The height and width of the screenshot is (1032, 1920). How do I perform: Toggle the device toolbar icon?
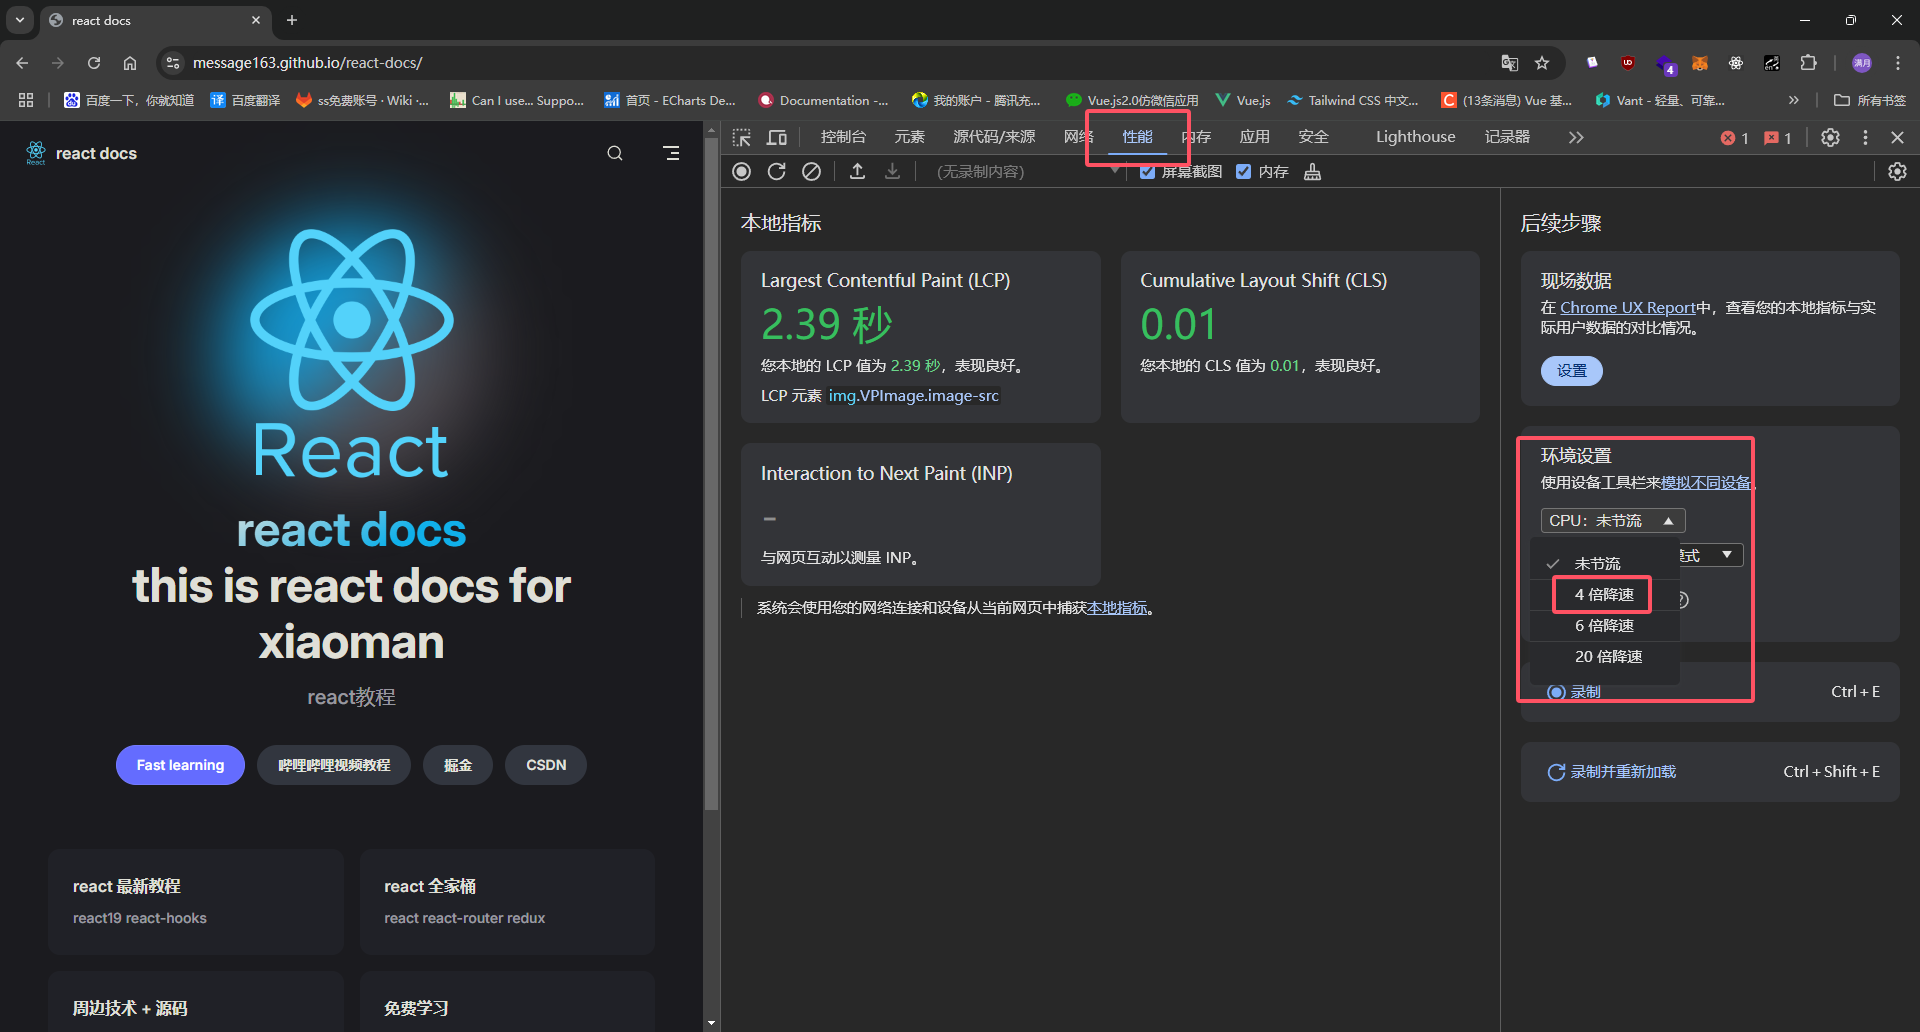pos(777,137)
